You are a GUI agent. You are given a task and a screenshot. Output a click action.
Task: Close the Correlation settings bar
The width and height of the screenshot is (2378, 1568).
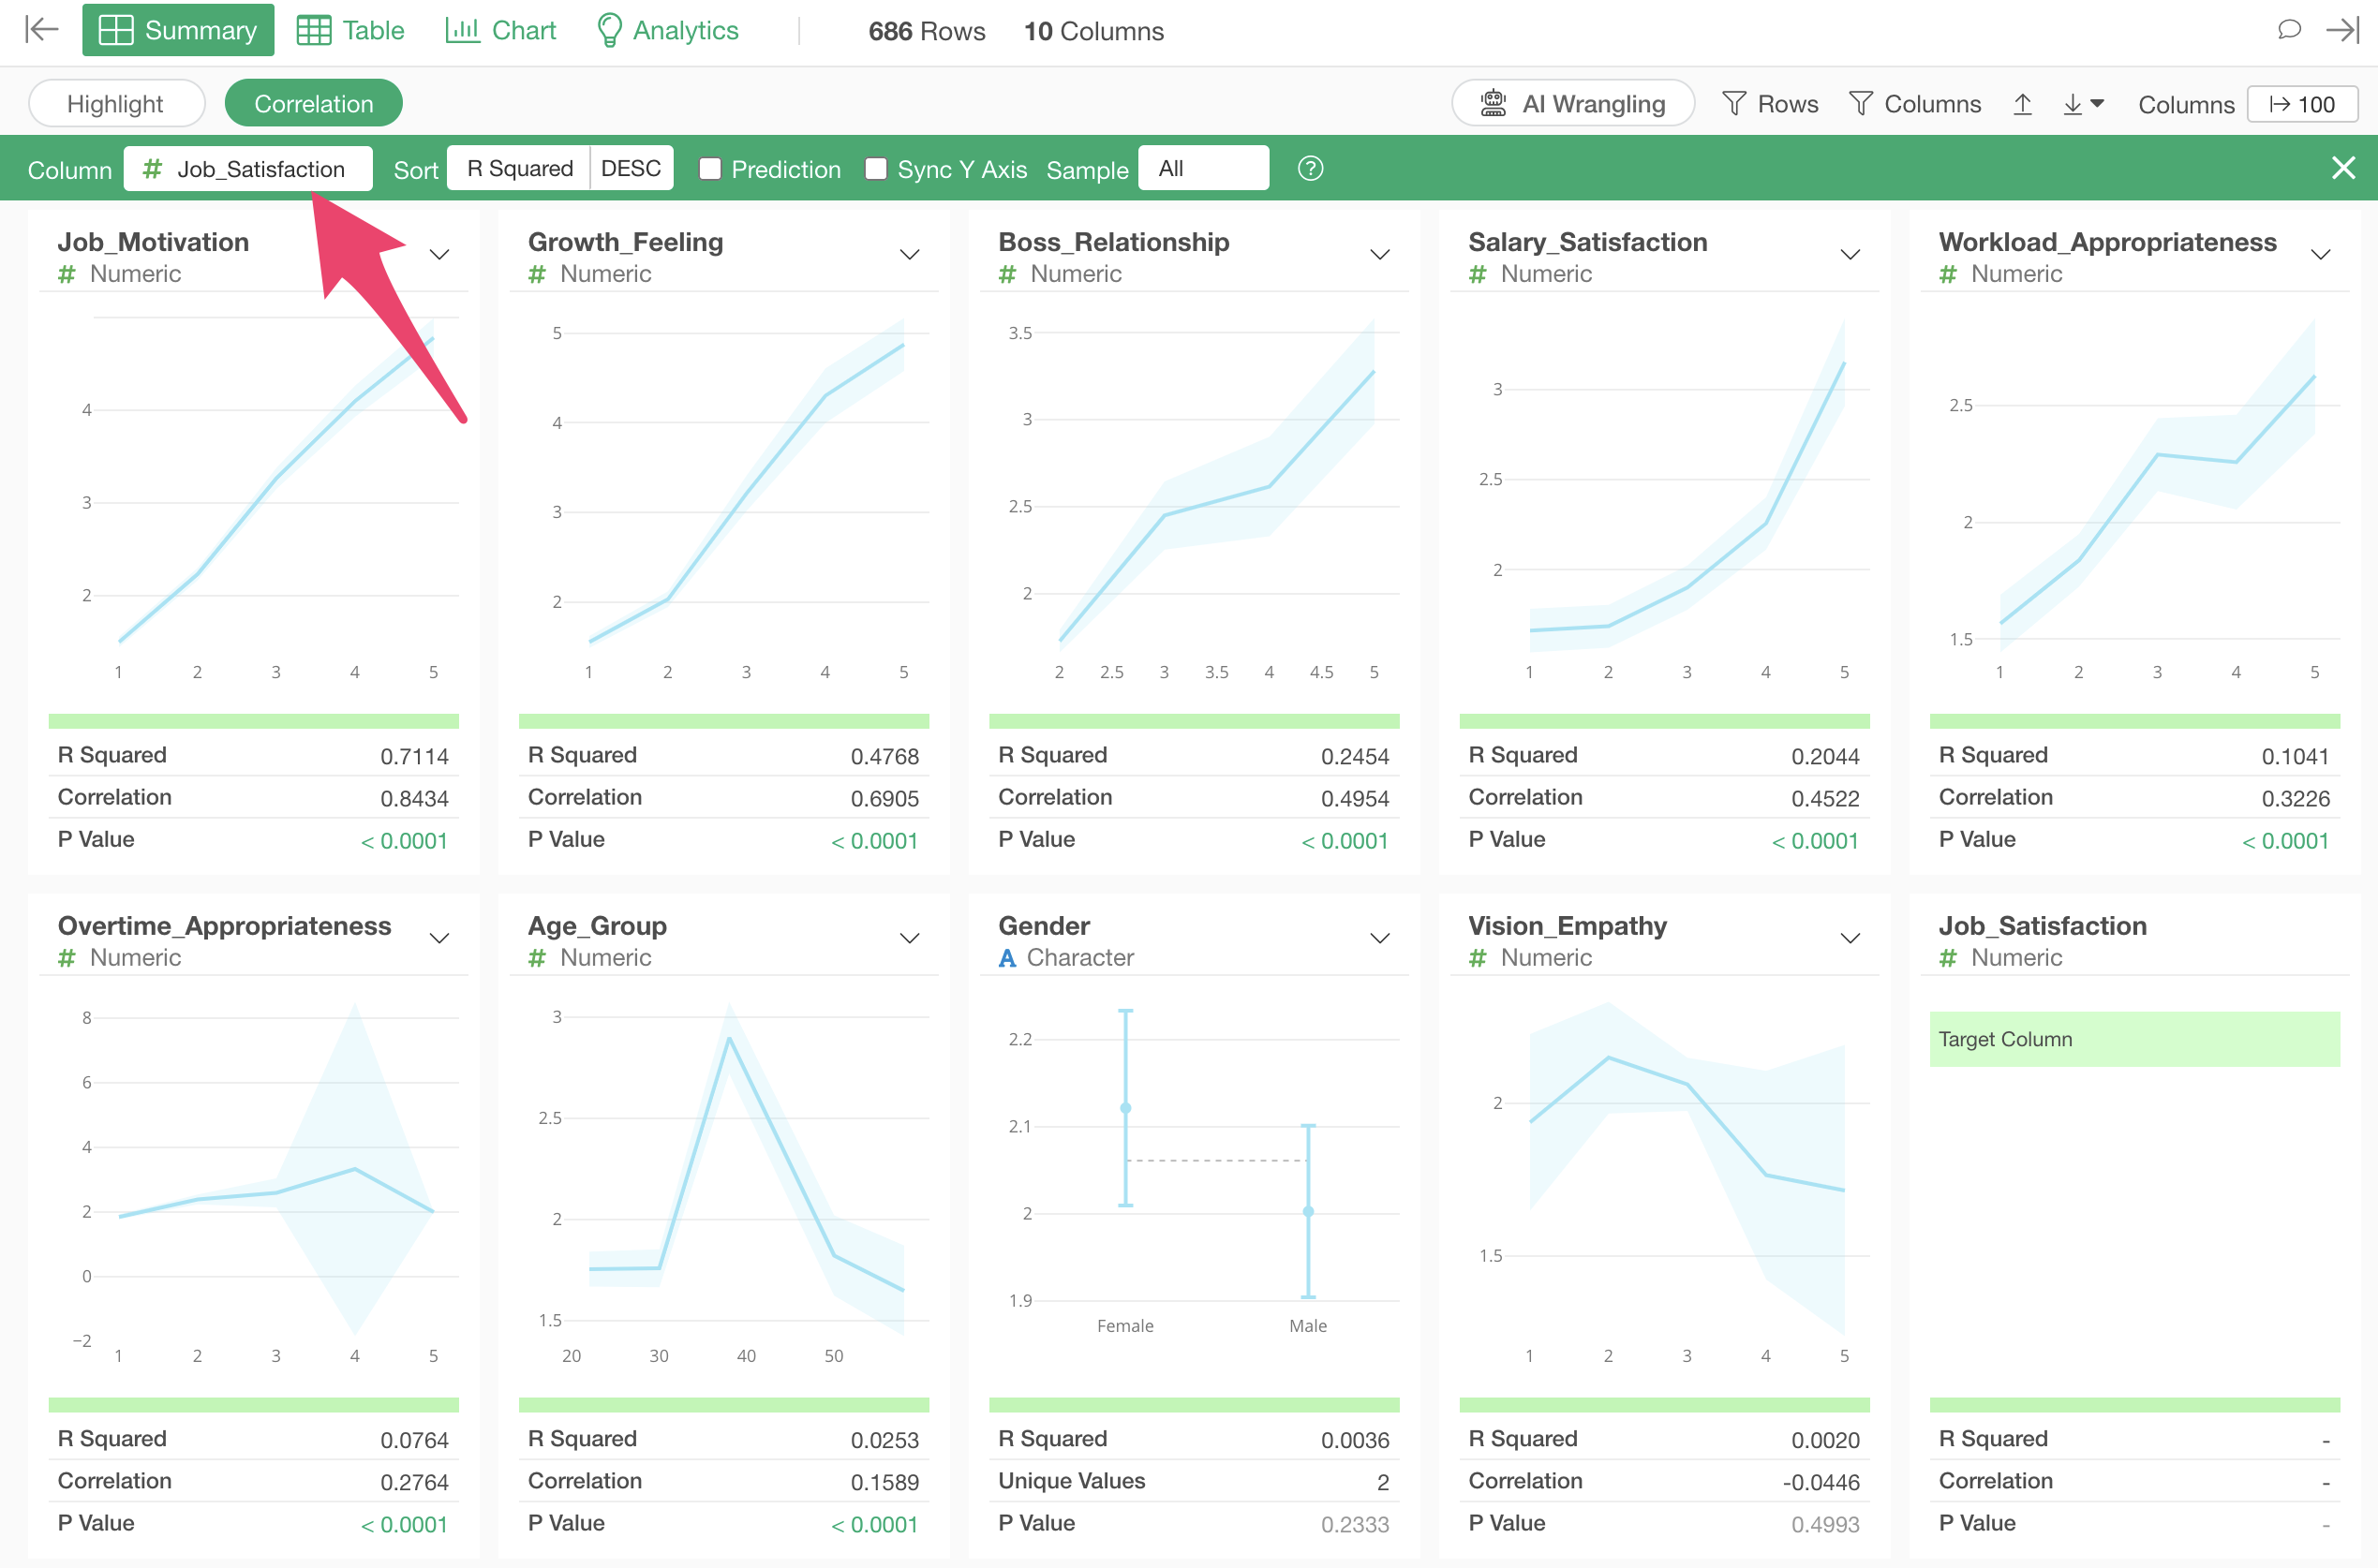[2343, 168]
